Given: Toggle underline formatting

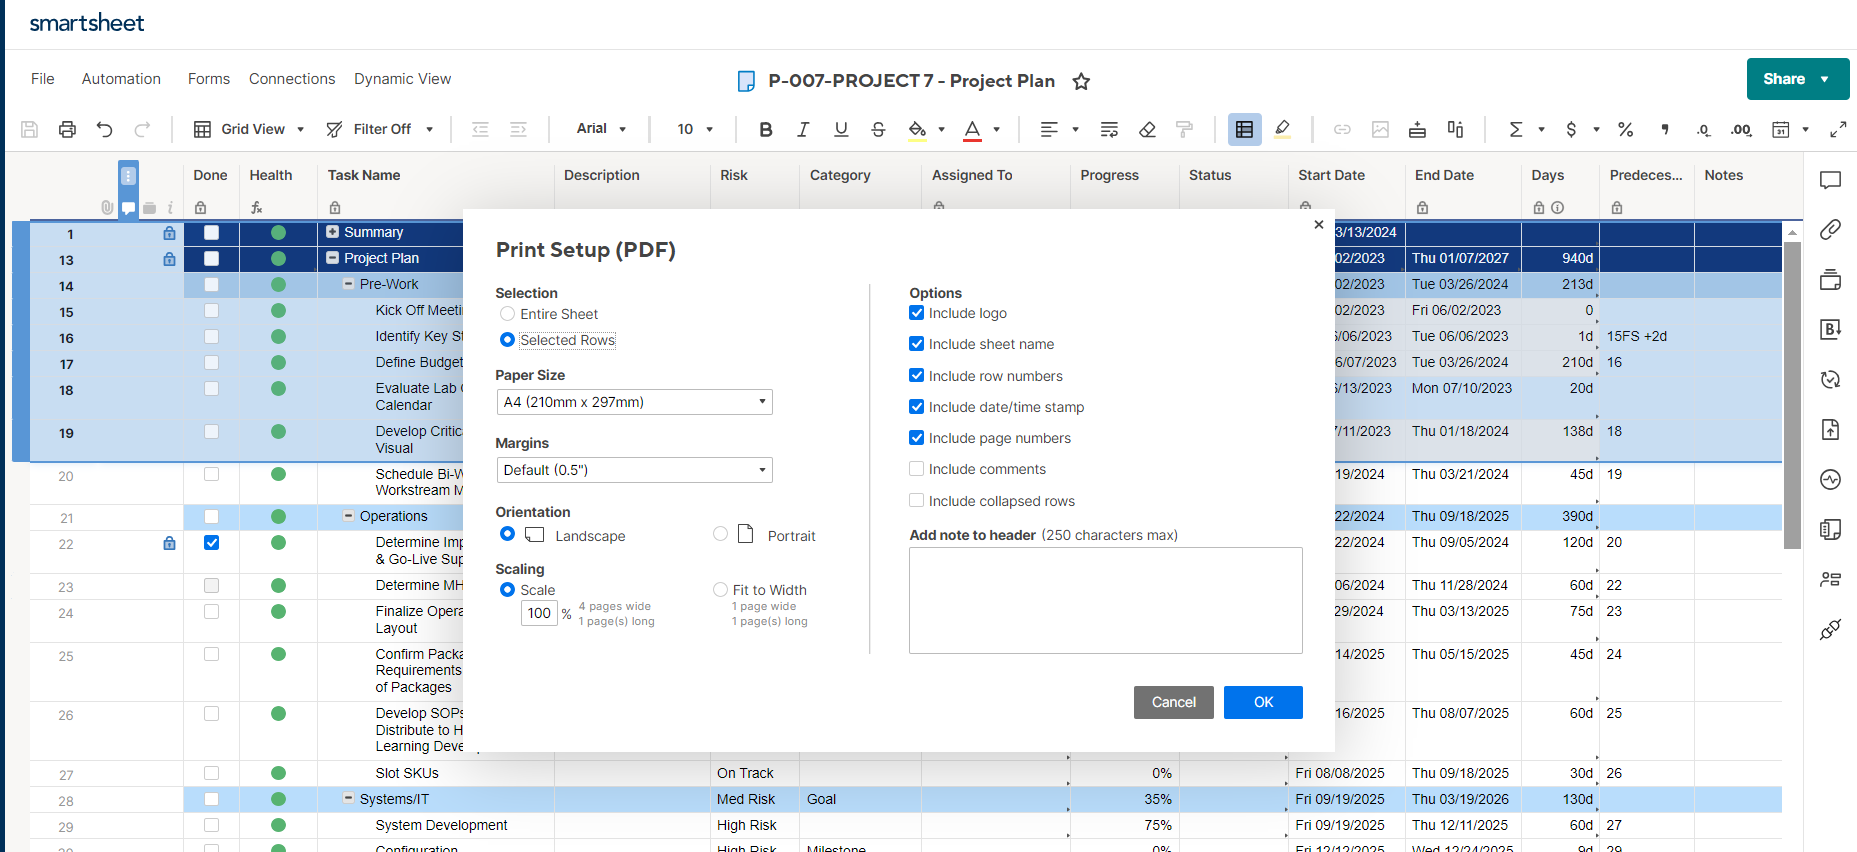Looking at the screenshot, I should click(841, 129).
